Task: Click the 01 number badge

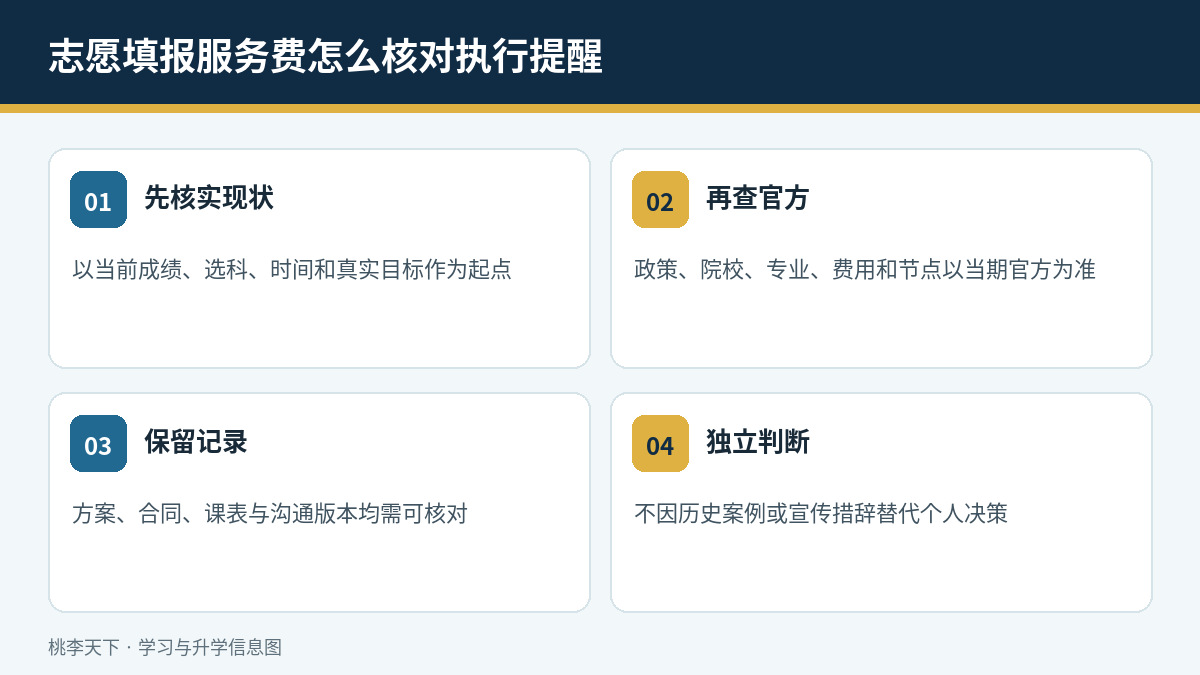Action: 98,200
